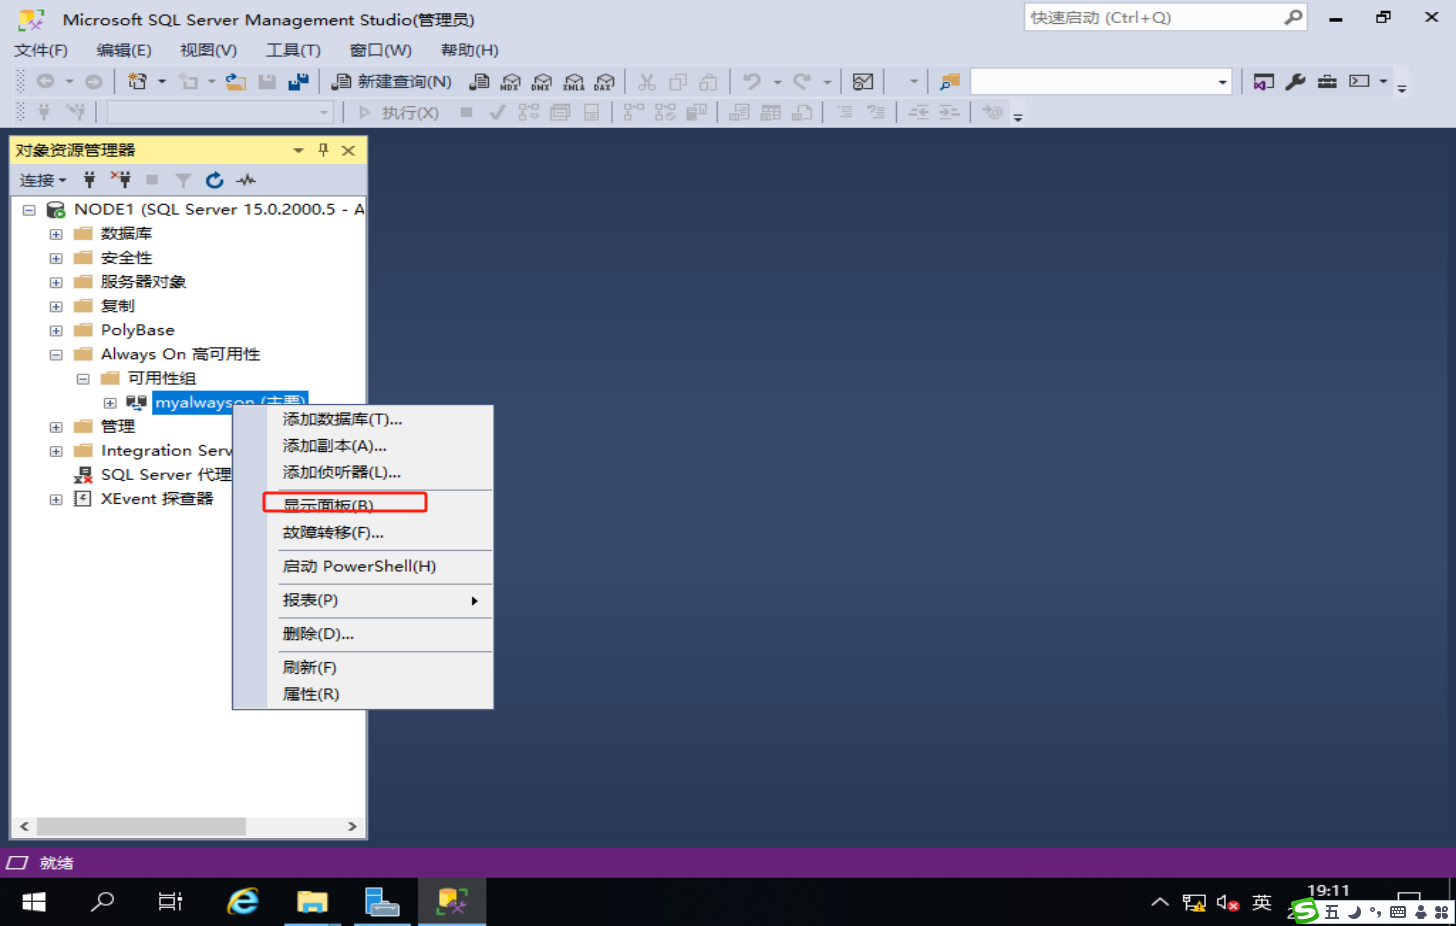The image size is (1456, 926).
Task: Open Object Explorer window position dropdown
Action: (x=298, y=150)
